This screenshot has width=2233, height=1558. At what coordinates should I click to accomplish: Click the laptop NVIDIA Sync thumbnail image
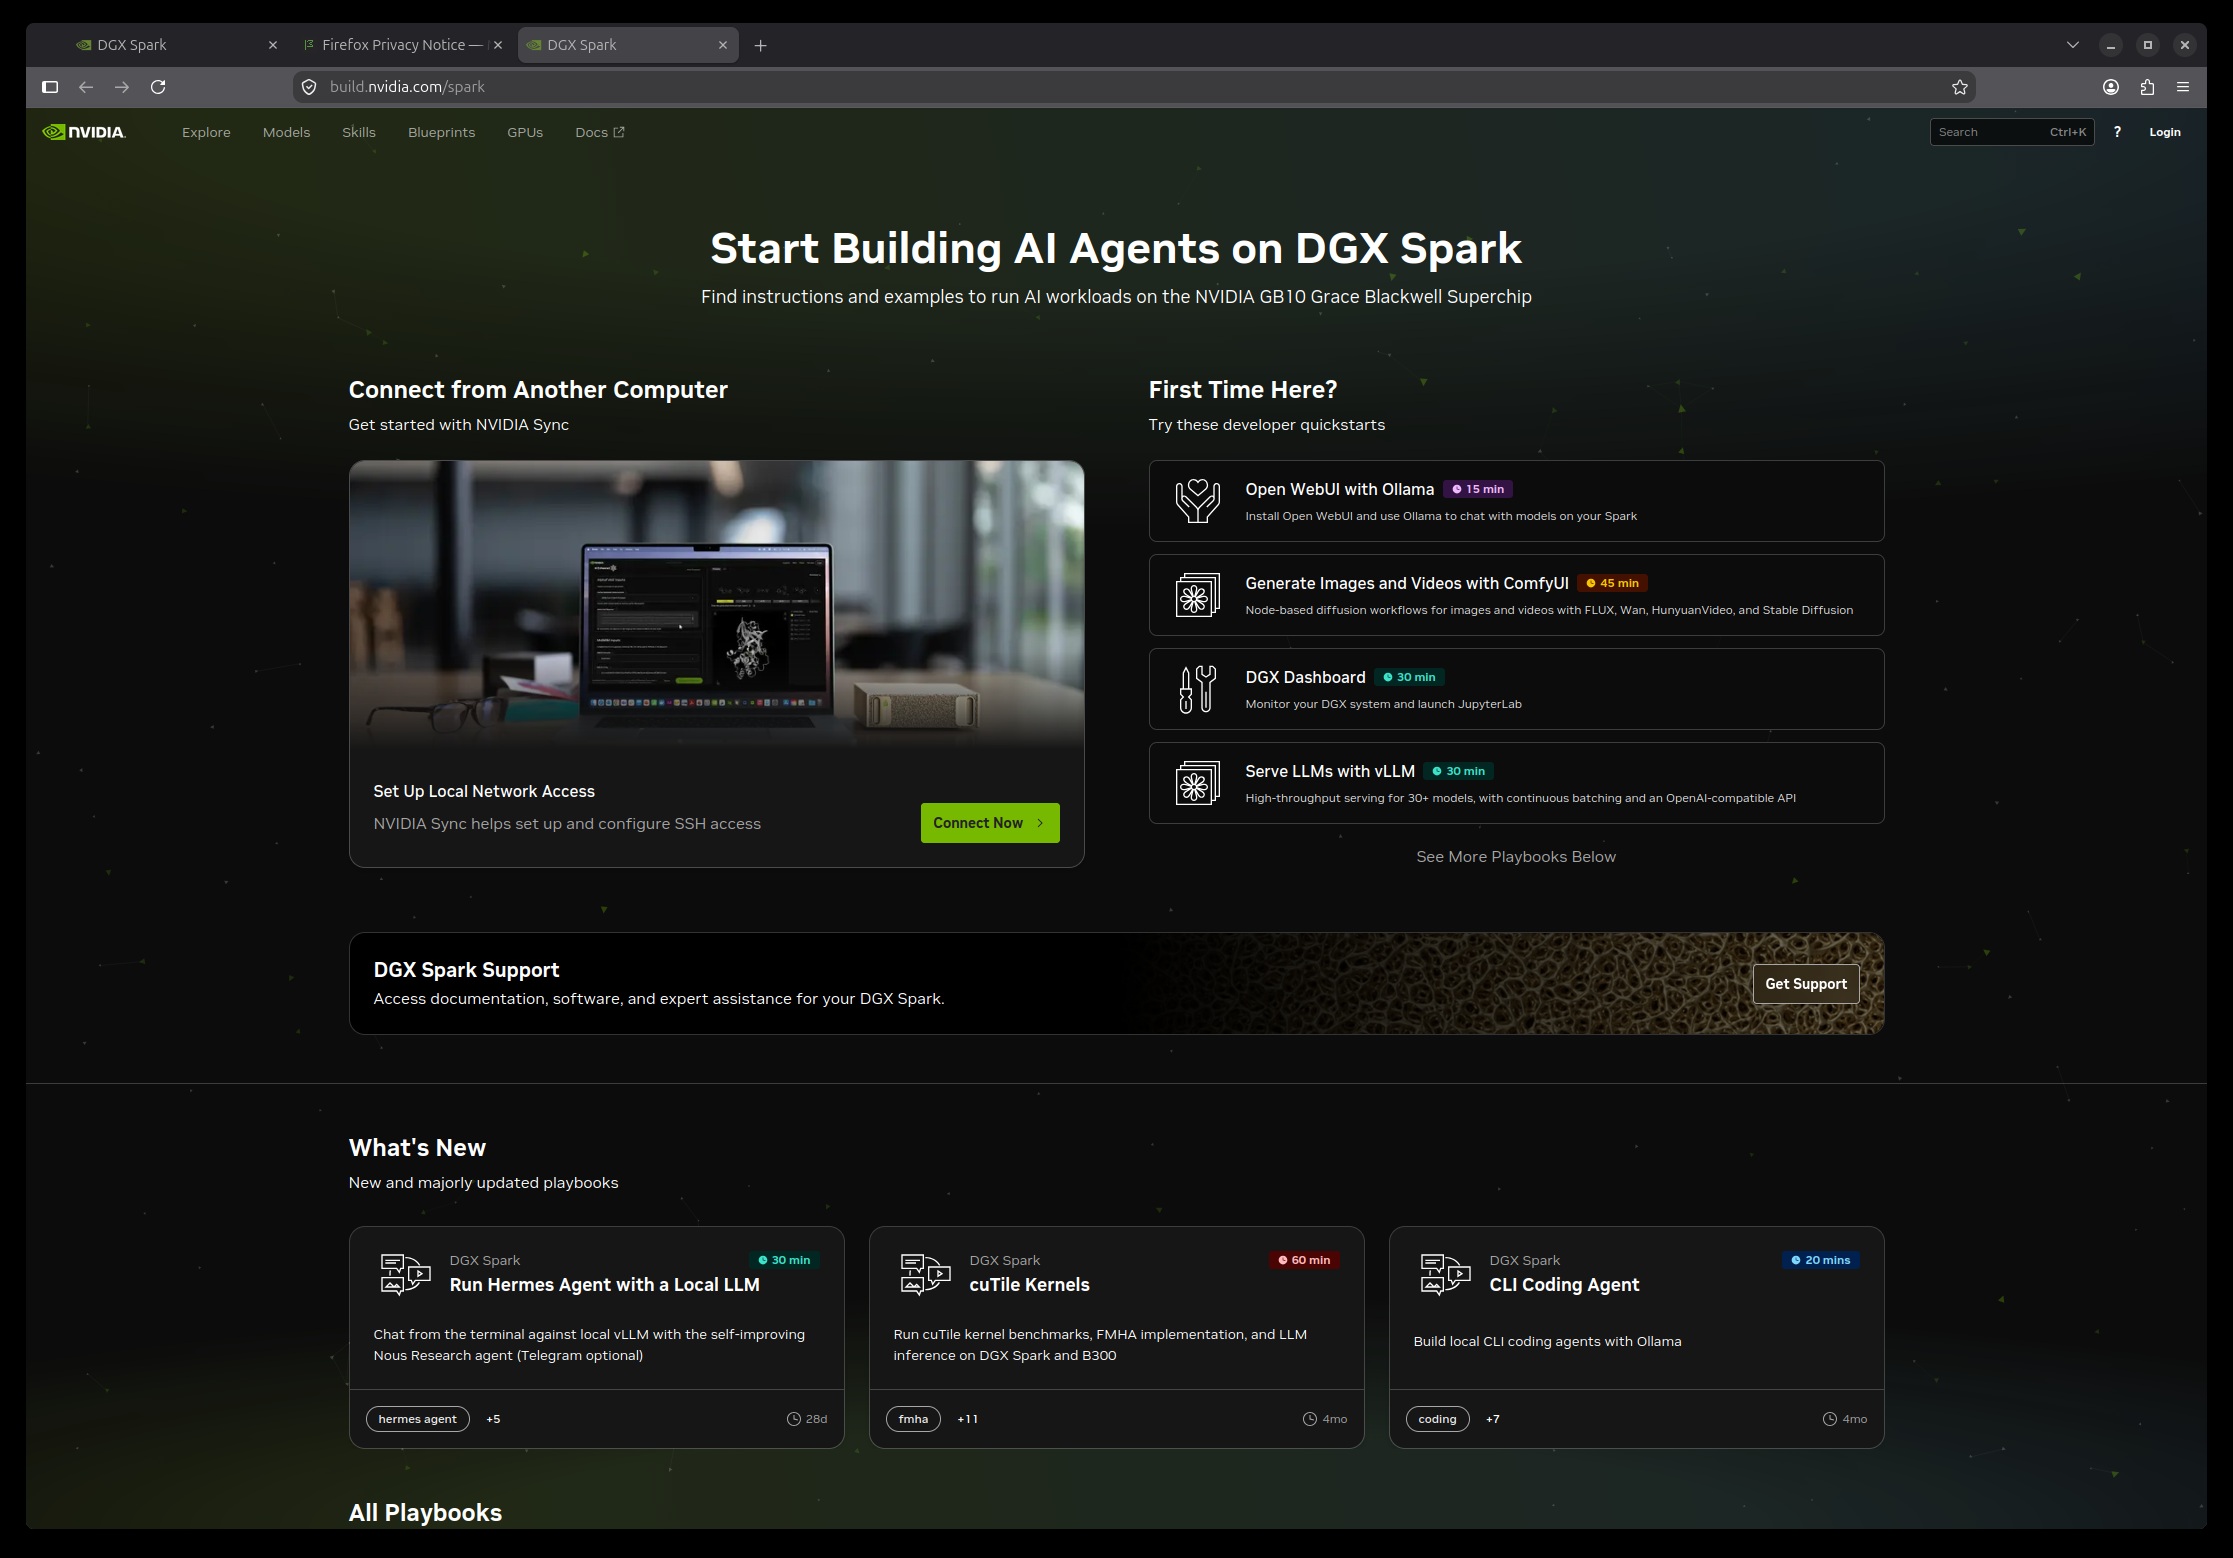point(716,606)
